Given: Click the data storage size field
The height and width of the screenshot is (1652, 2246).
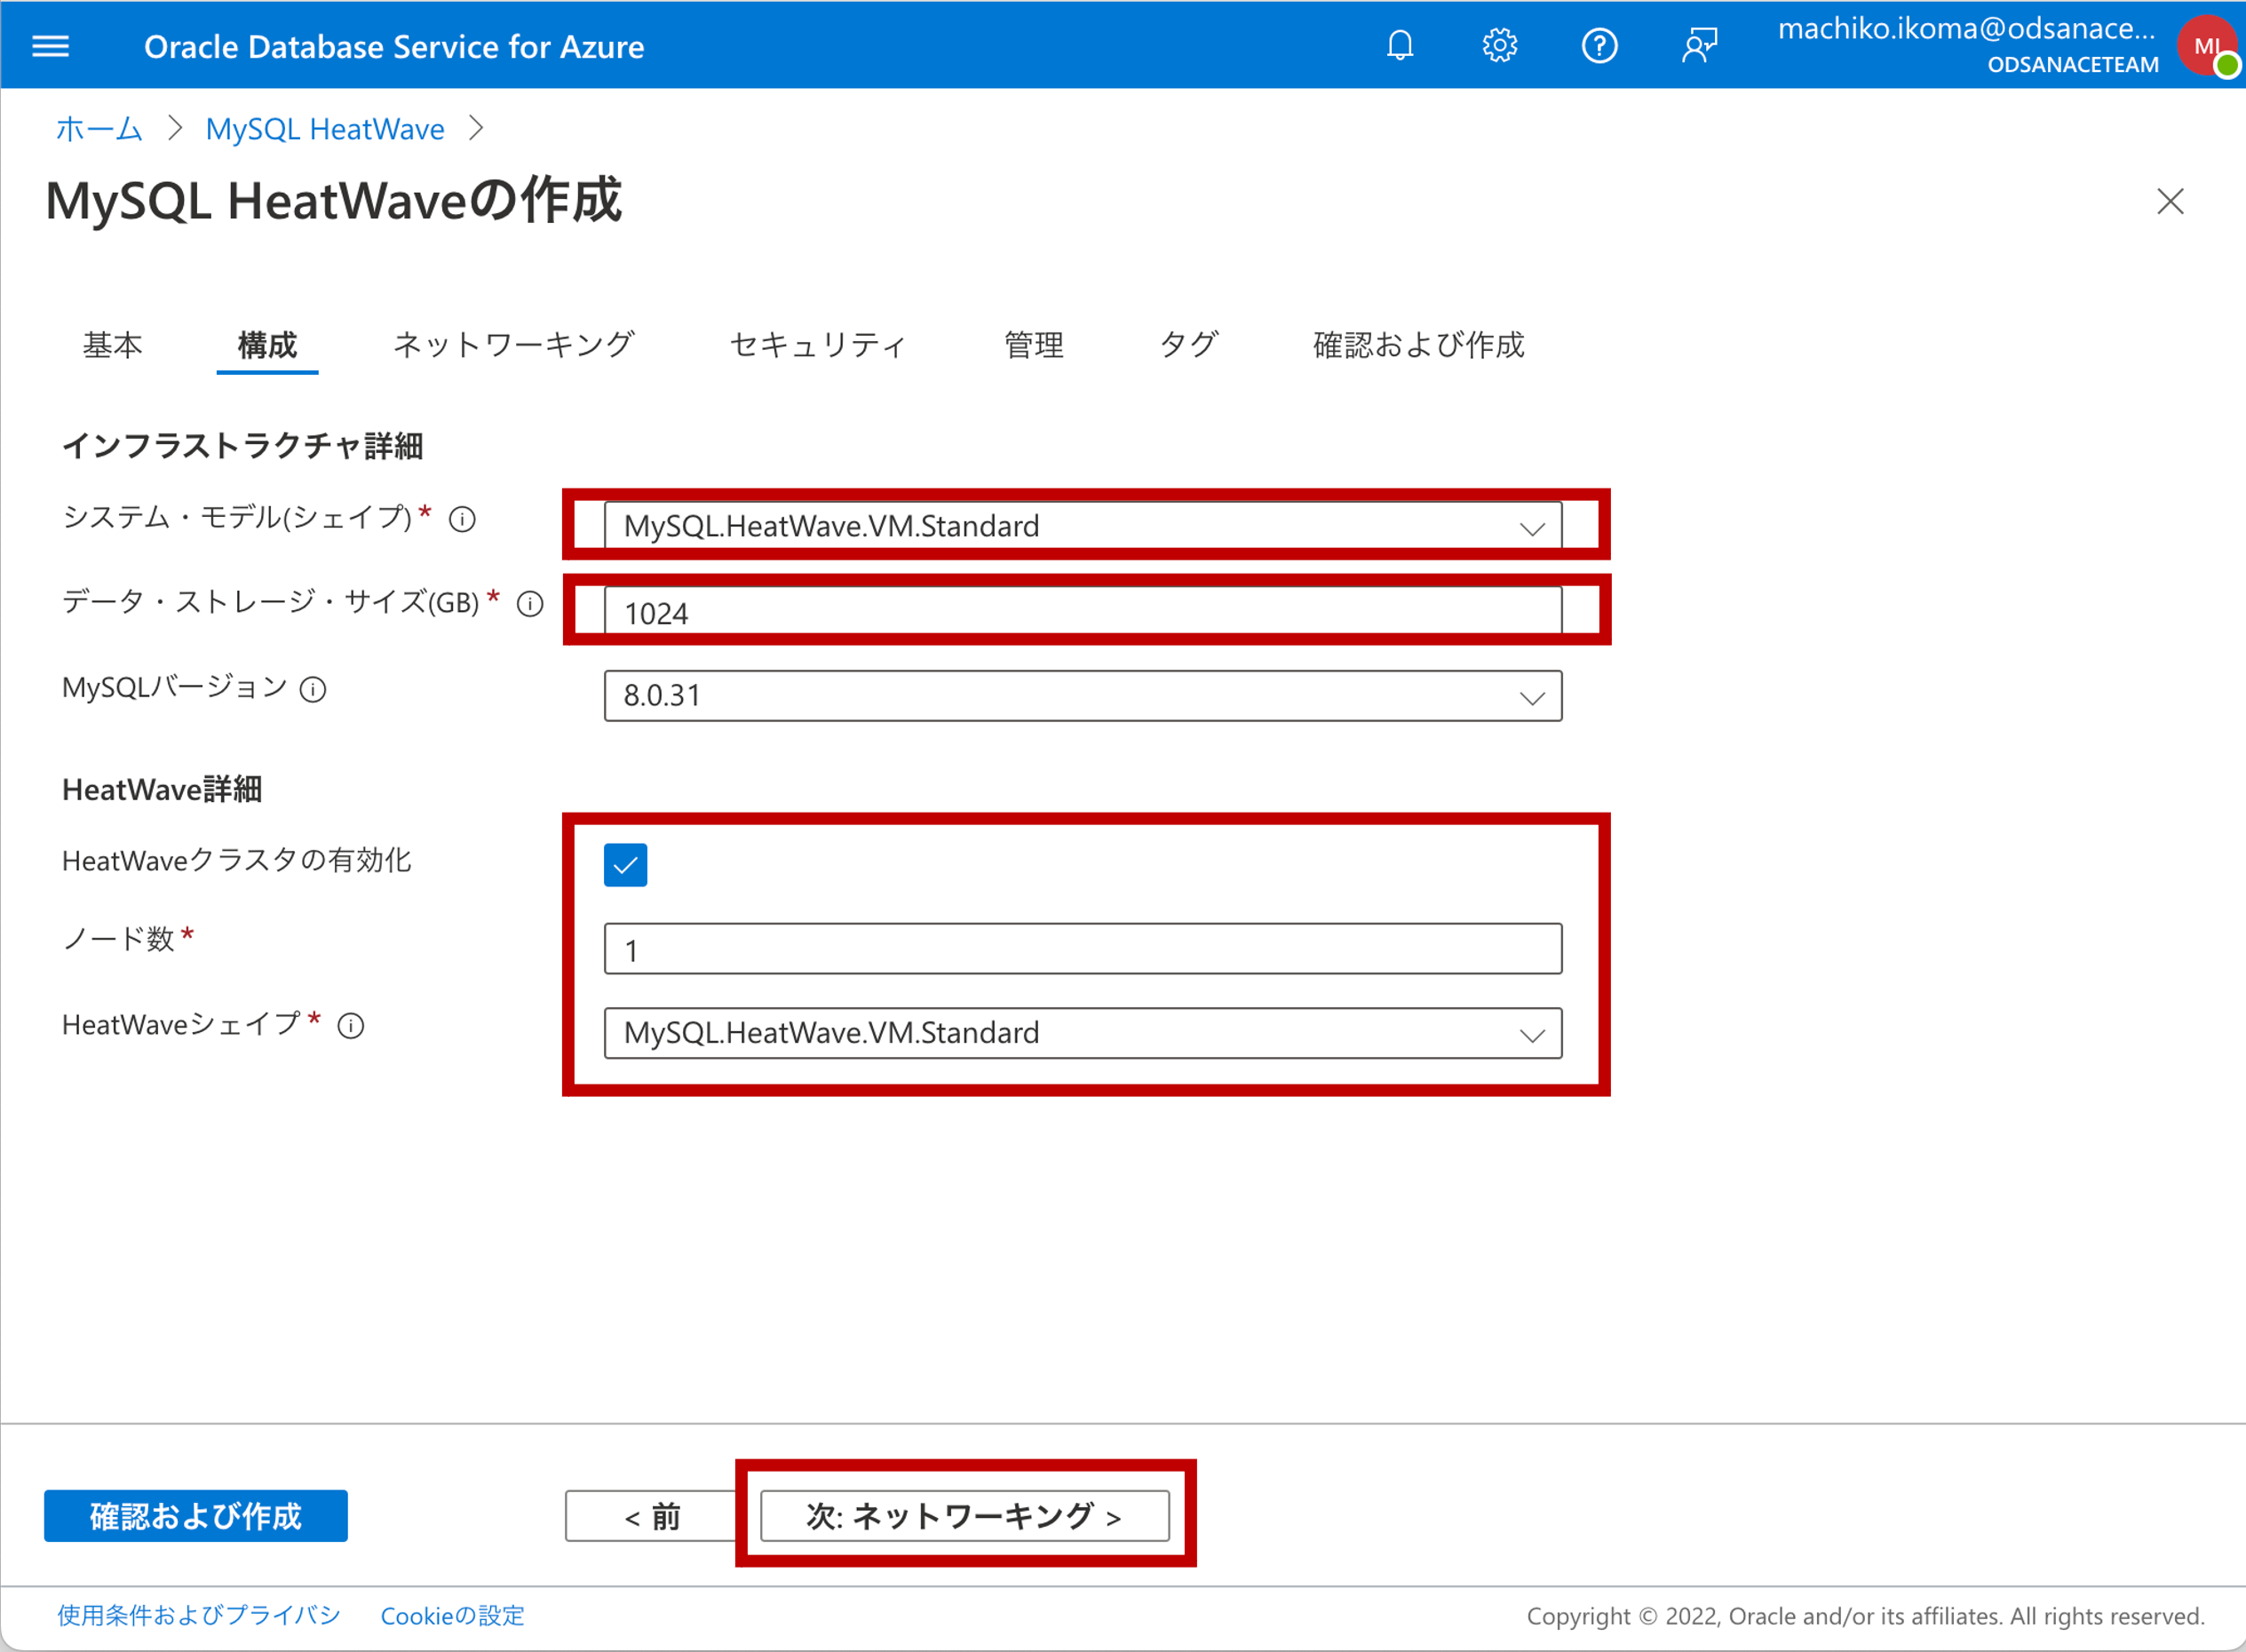Looking at the screenshot, I should (x=1082, y=612).
